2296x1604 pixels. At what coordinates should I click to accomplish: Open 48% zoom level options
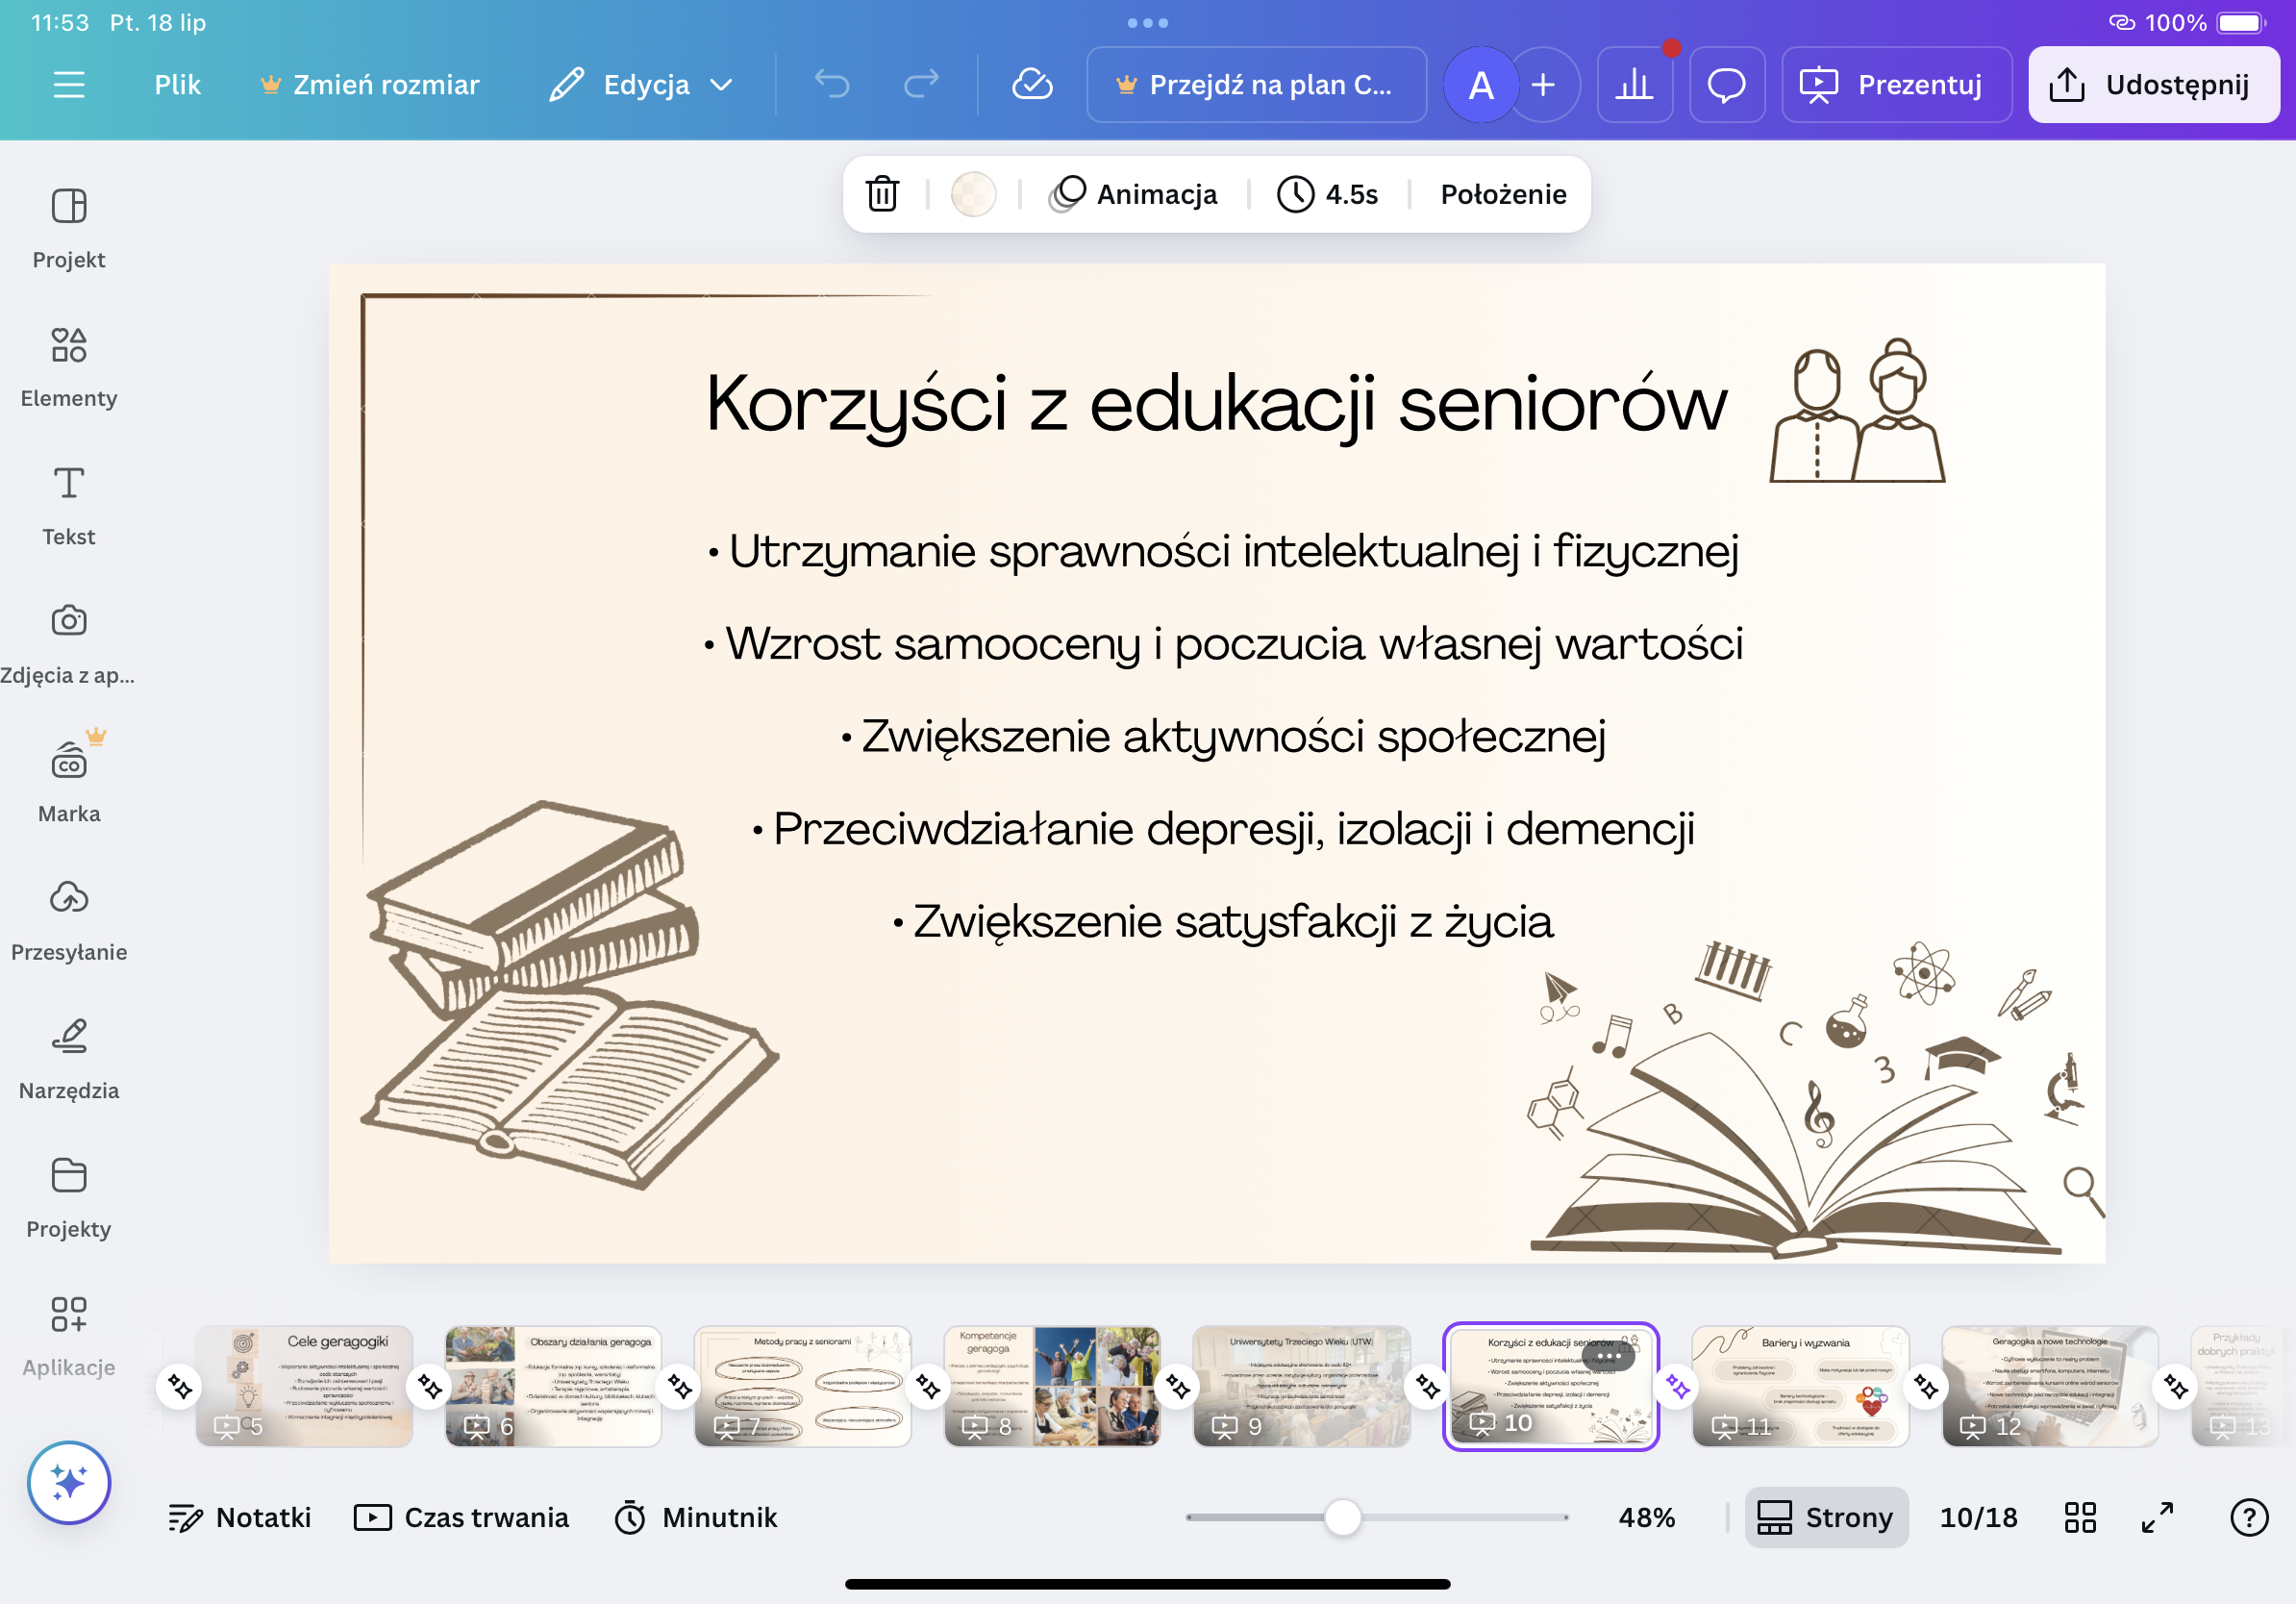click(x=1647, y=1517)
